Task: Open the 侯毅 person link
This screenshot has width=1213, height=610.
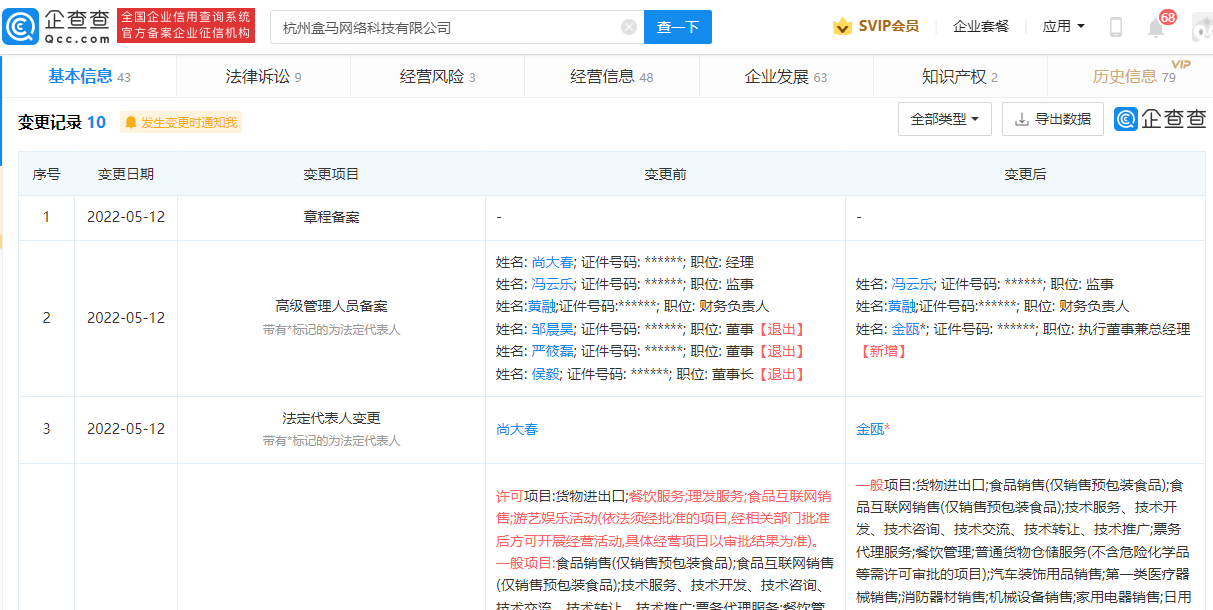Action: tap(545, 374)
